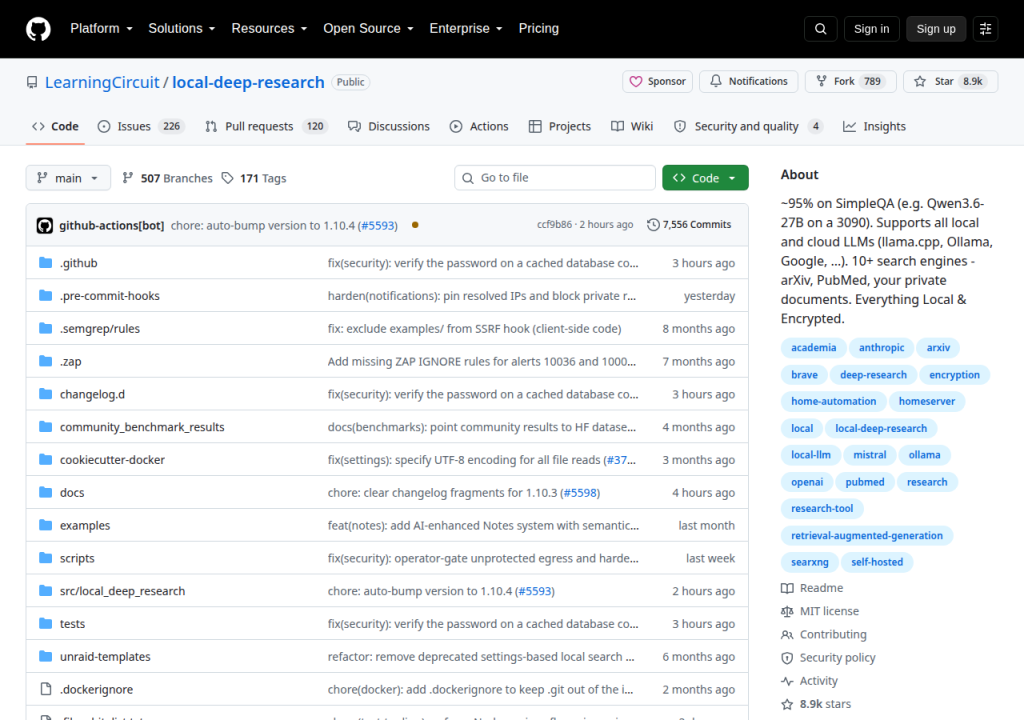Open the .github folder
Image resolution: width=1024 pixels, height=720 pixels.
point(78,263)
